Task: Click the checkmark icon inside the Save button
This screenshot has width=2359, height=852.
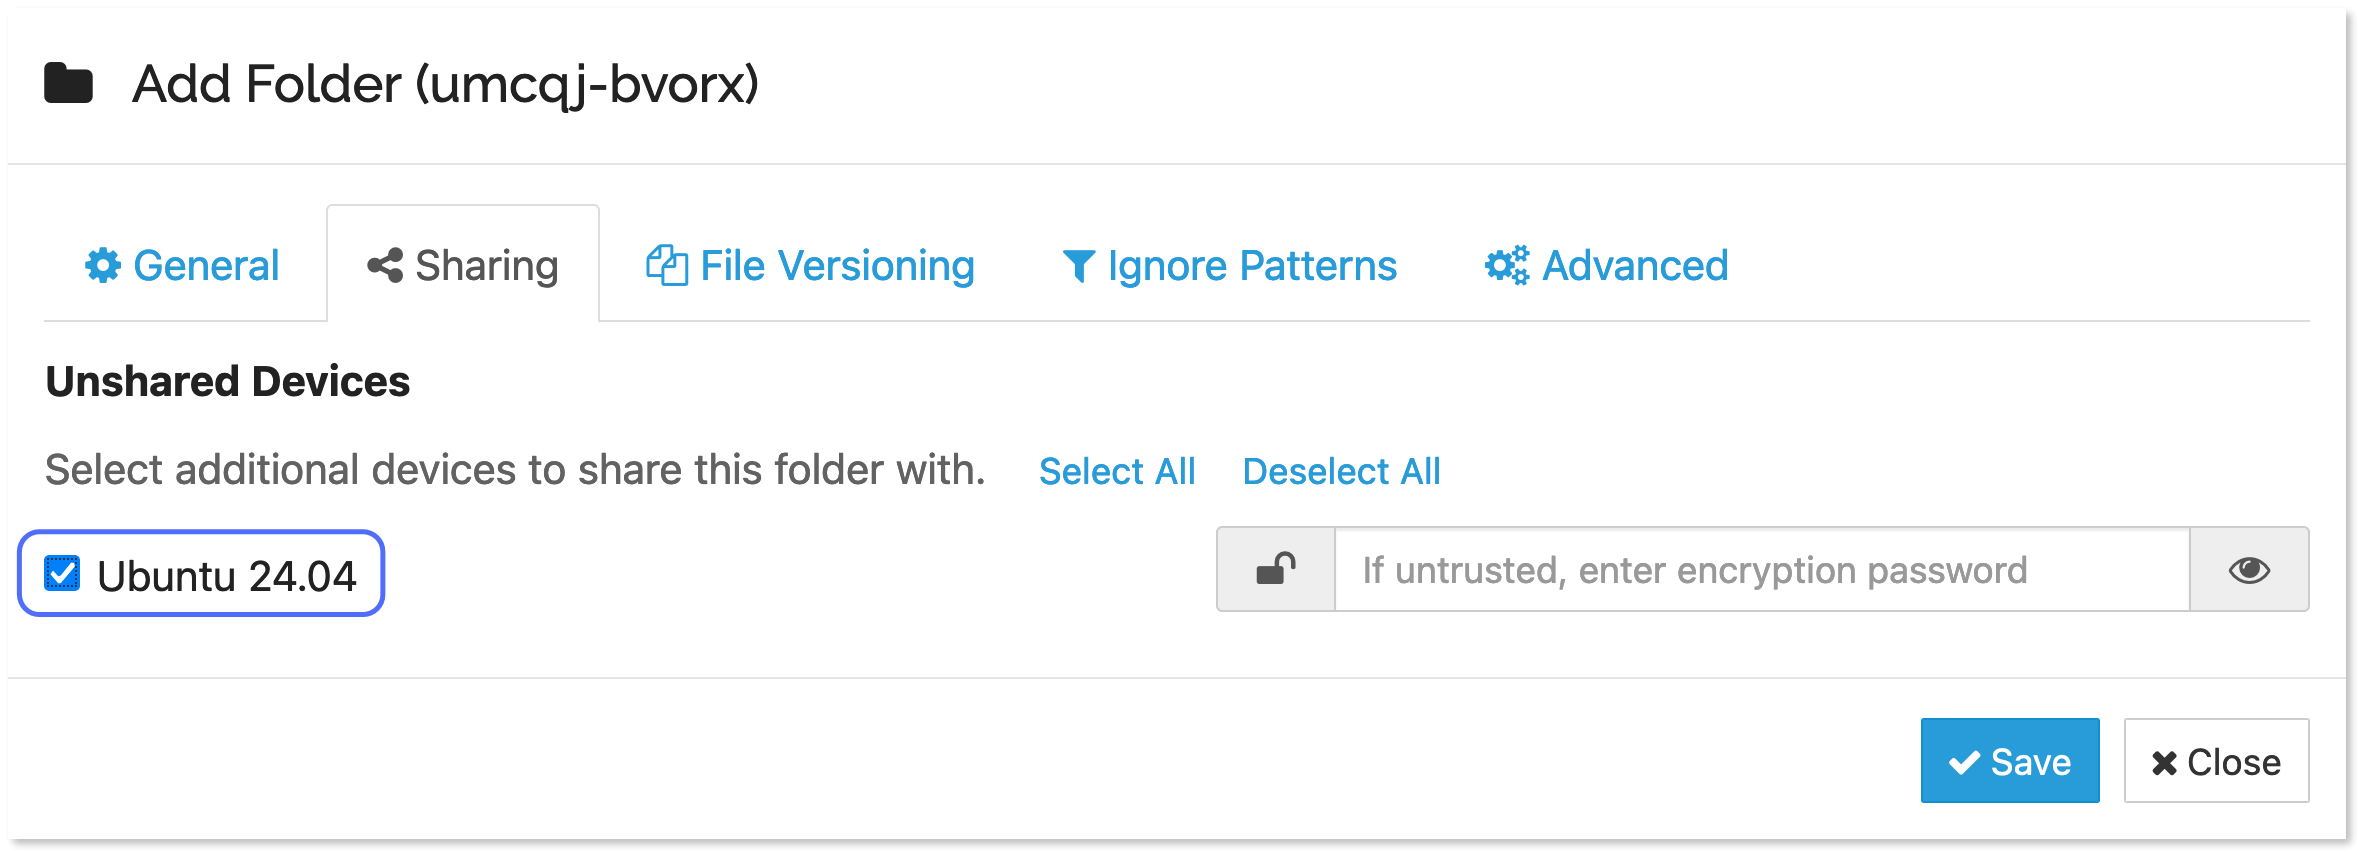Action: [x=1964, y=761]
